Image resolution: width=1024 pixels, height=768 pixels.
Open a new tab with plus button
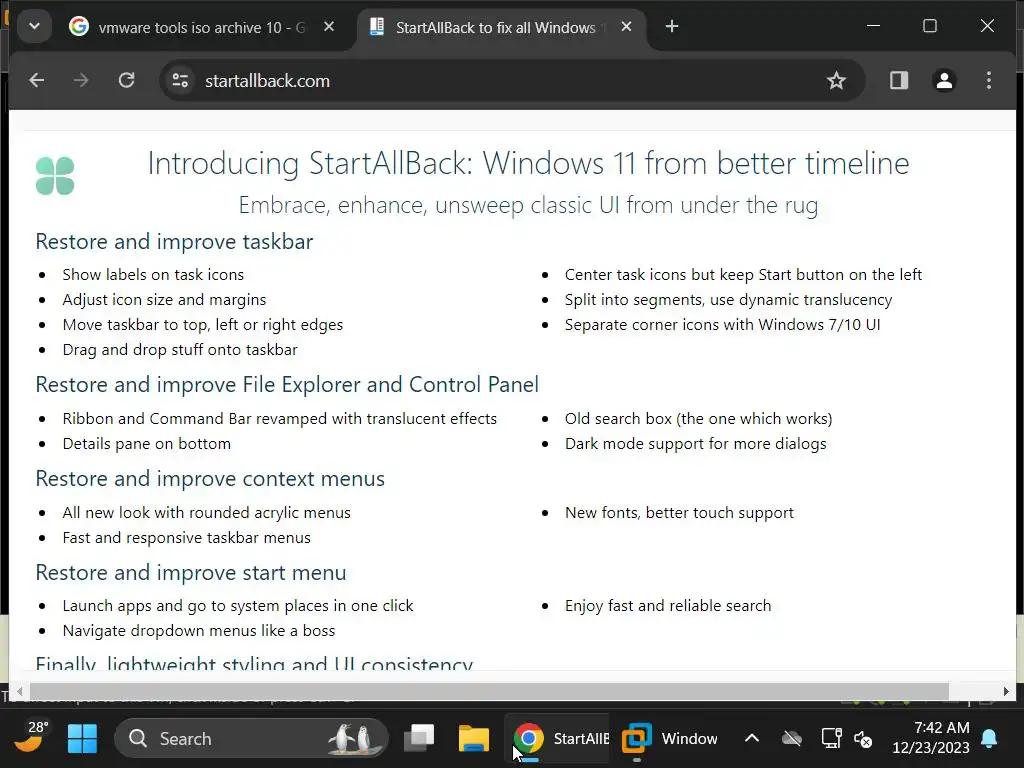[x=672, y=27]
